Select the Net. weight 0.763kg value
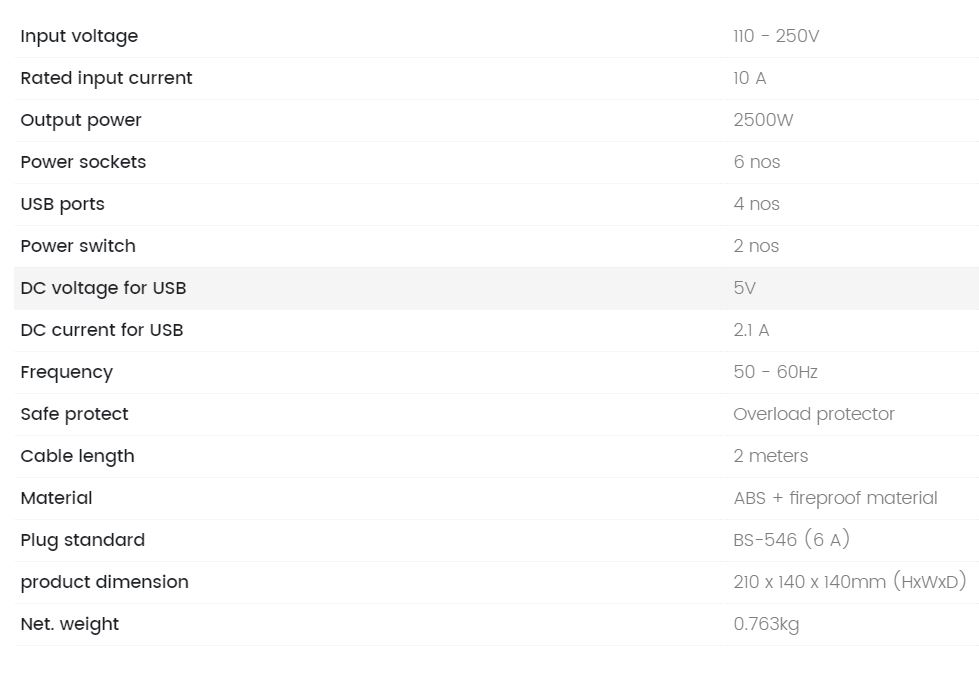979x686 pixels. (x=766, y=624)
